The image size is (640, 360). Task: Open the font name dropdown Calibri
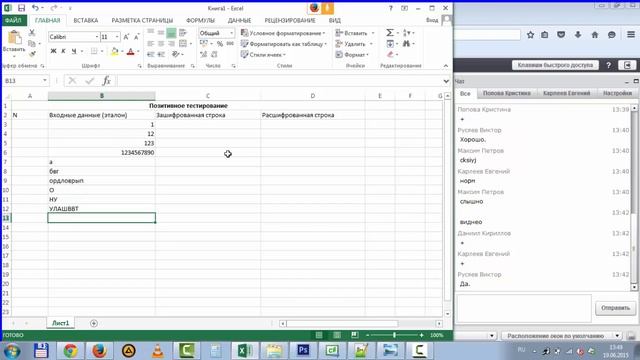(97, 37)
